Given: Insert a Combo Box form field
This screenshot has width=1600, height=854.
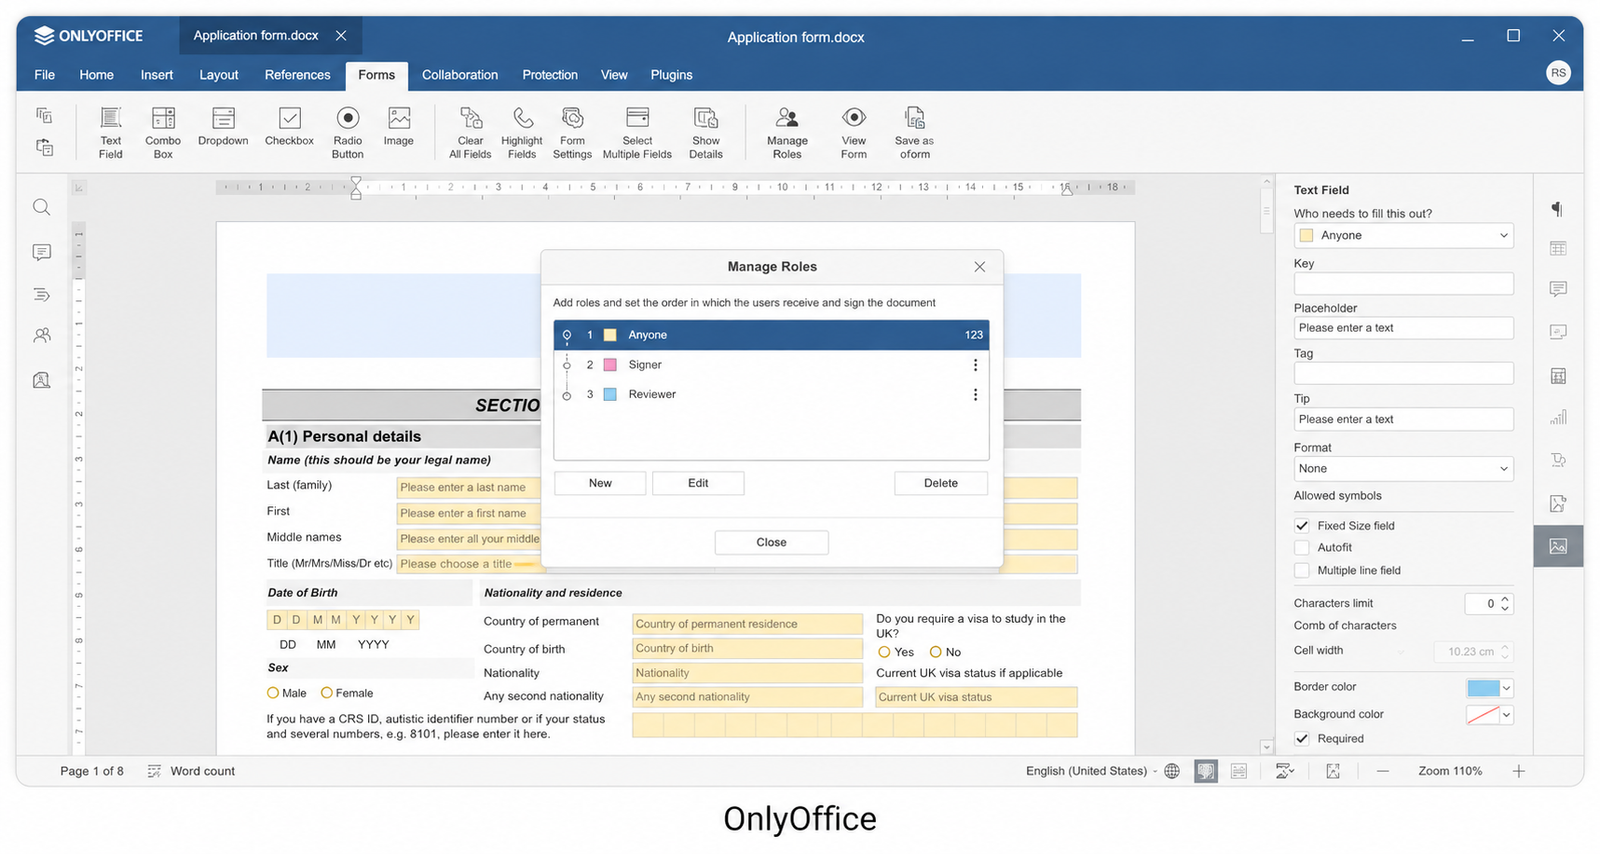Looking at the screenshot, I should 163,132.
